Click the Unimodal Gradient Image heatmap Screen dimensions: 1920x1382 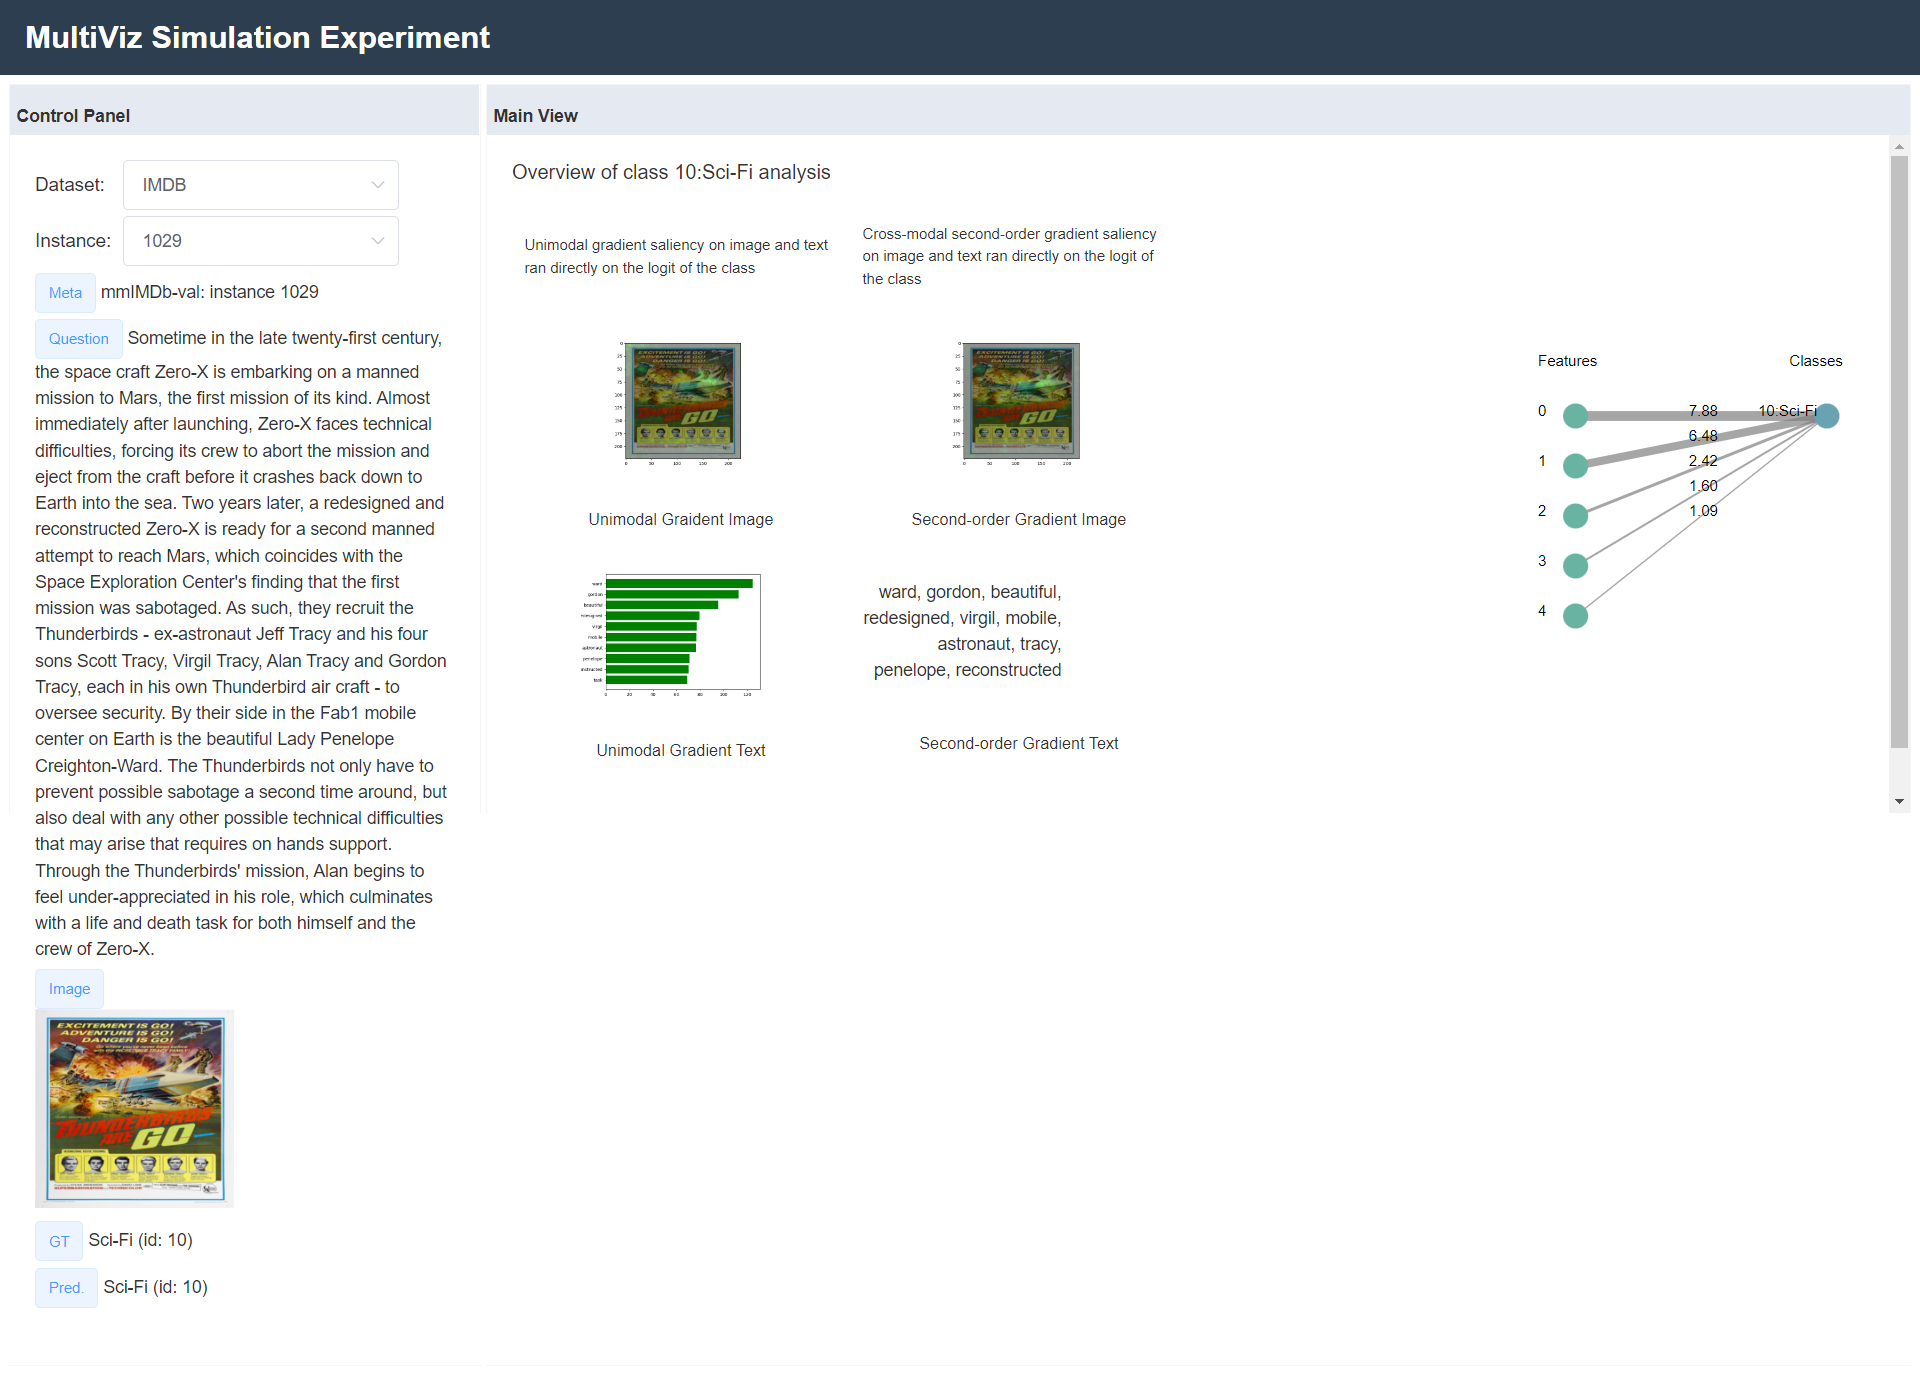(680, 403)
